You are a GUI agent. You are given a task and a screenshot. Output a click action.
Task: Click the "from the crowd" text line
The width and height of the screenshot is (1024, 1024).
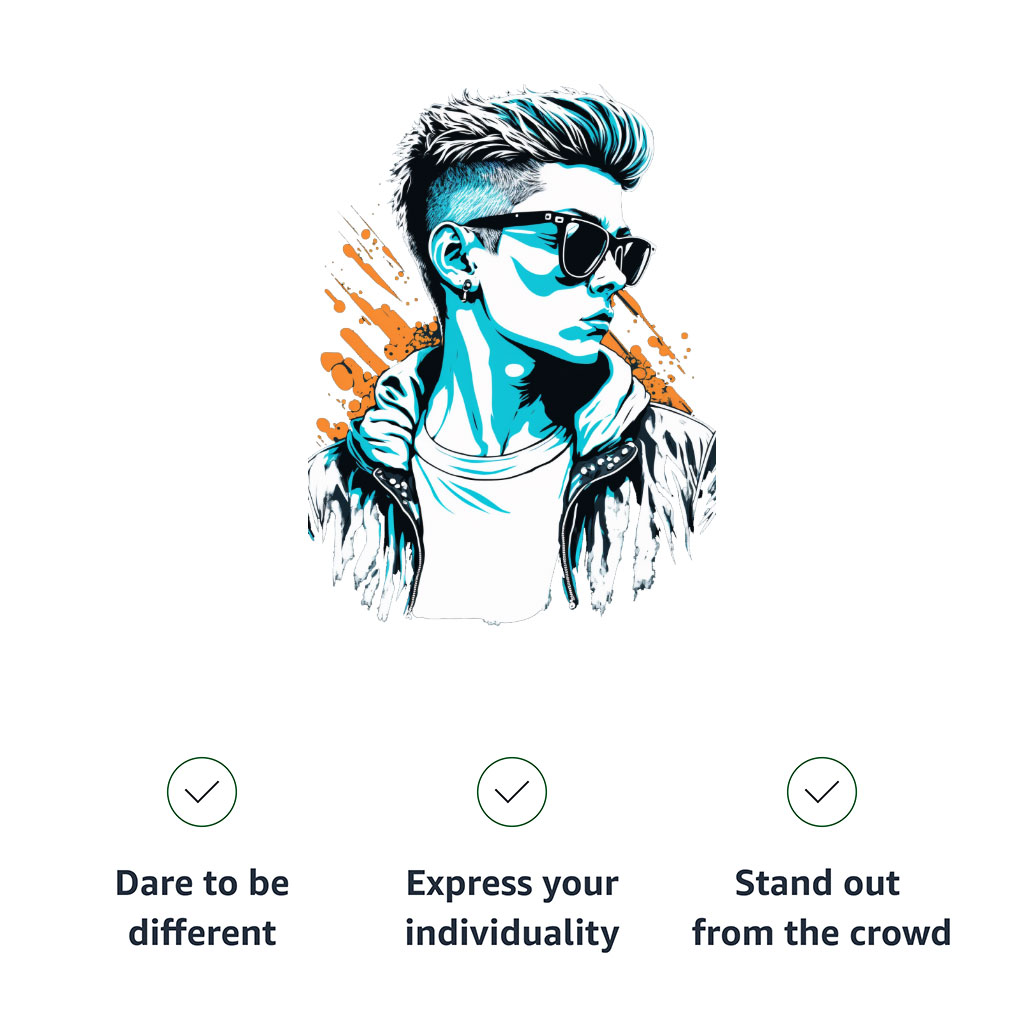tap(822, 932)
